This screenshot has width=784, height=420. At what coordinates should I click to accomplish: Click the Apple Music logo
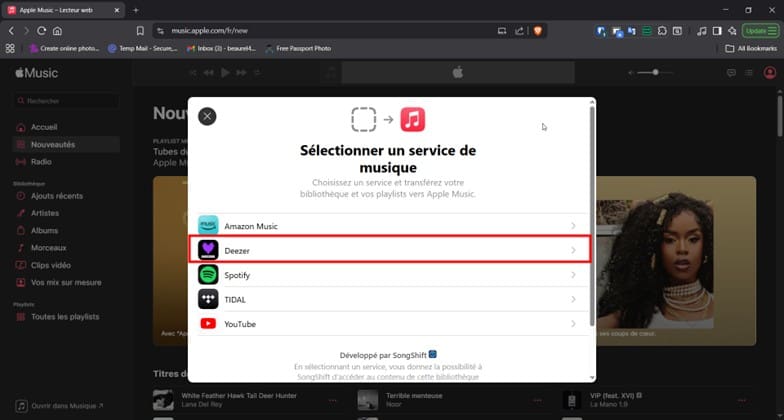tap(36, 73)
